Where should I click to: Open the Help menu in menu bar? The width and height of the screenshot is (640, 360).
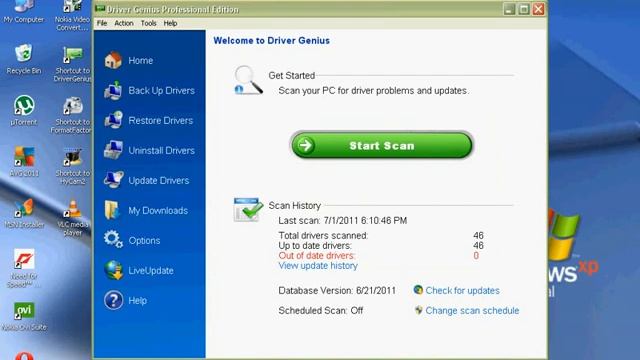click(170, 23)
